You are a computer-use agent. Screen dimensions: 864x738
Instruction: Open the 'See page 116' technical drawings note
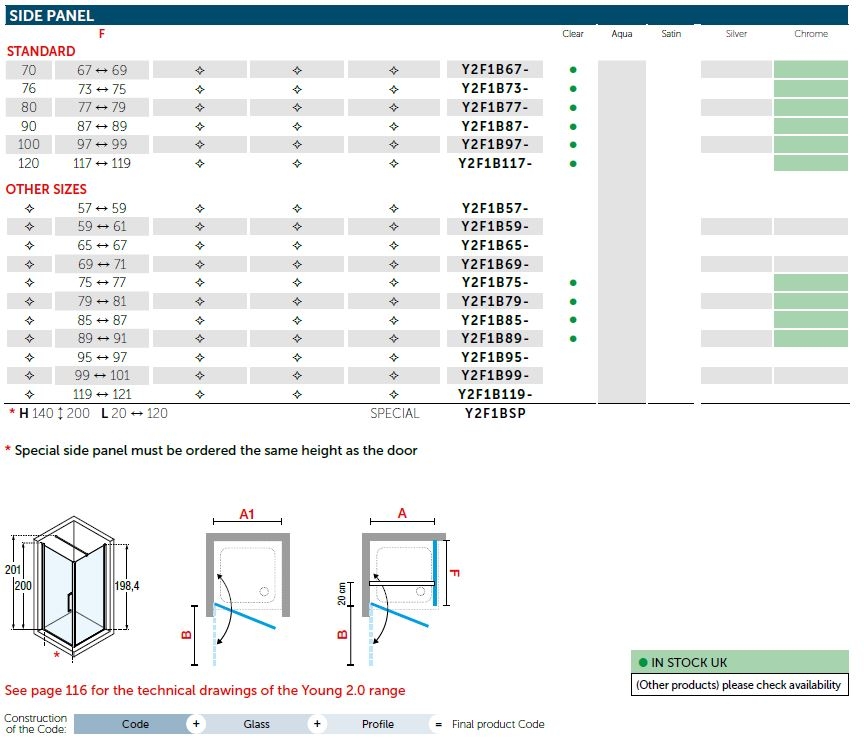[x=205, y=690]
